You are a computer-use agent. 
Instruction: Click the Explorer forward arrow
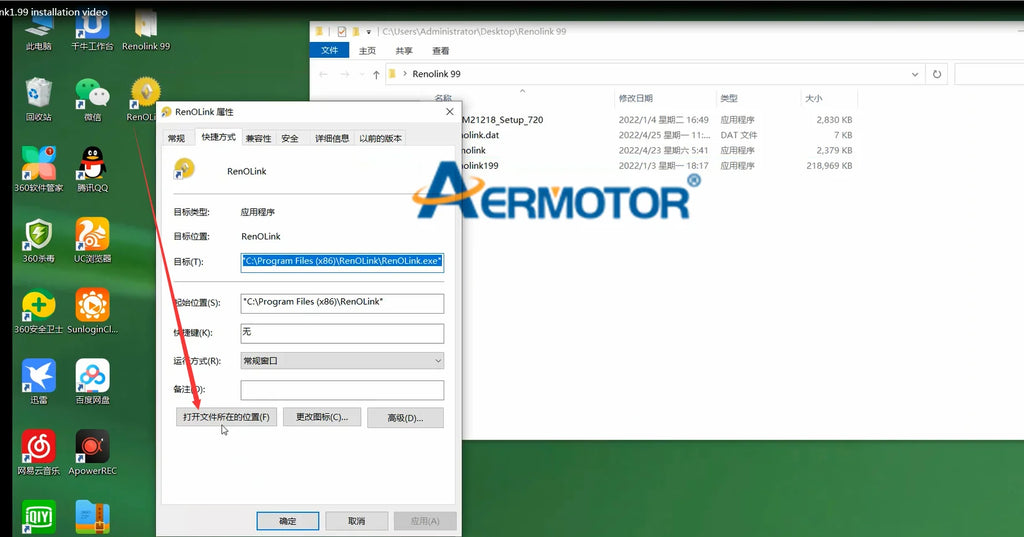pyautogui.click(x=345, y=74)
